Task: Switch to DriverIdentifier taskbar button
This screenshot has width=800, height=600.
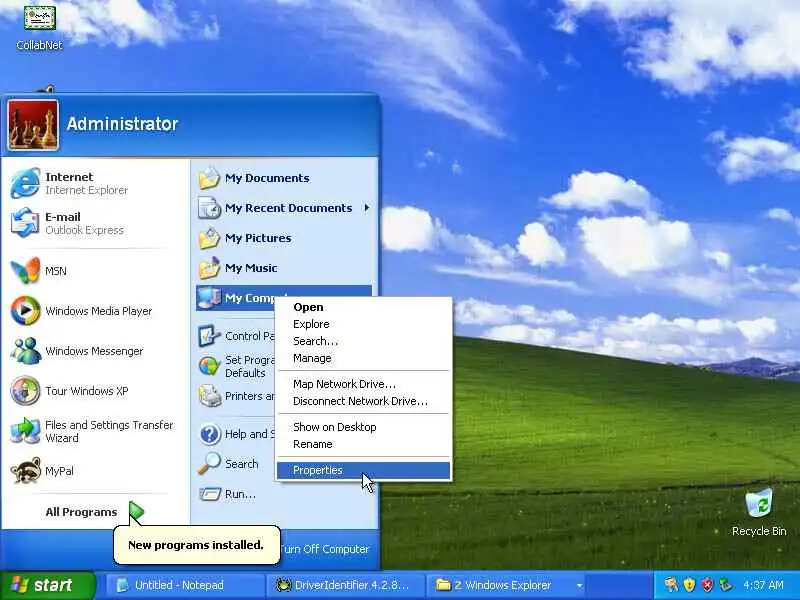Action: (x=345, y=585)
